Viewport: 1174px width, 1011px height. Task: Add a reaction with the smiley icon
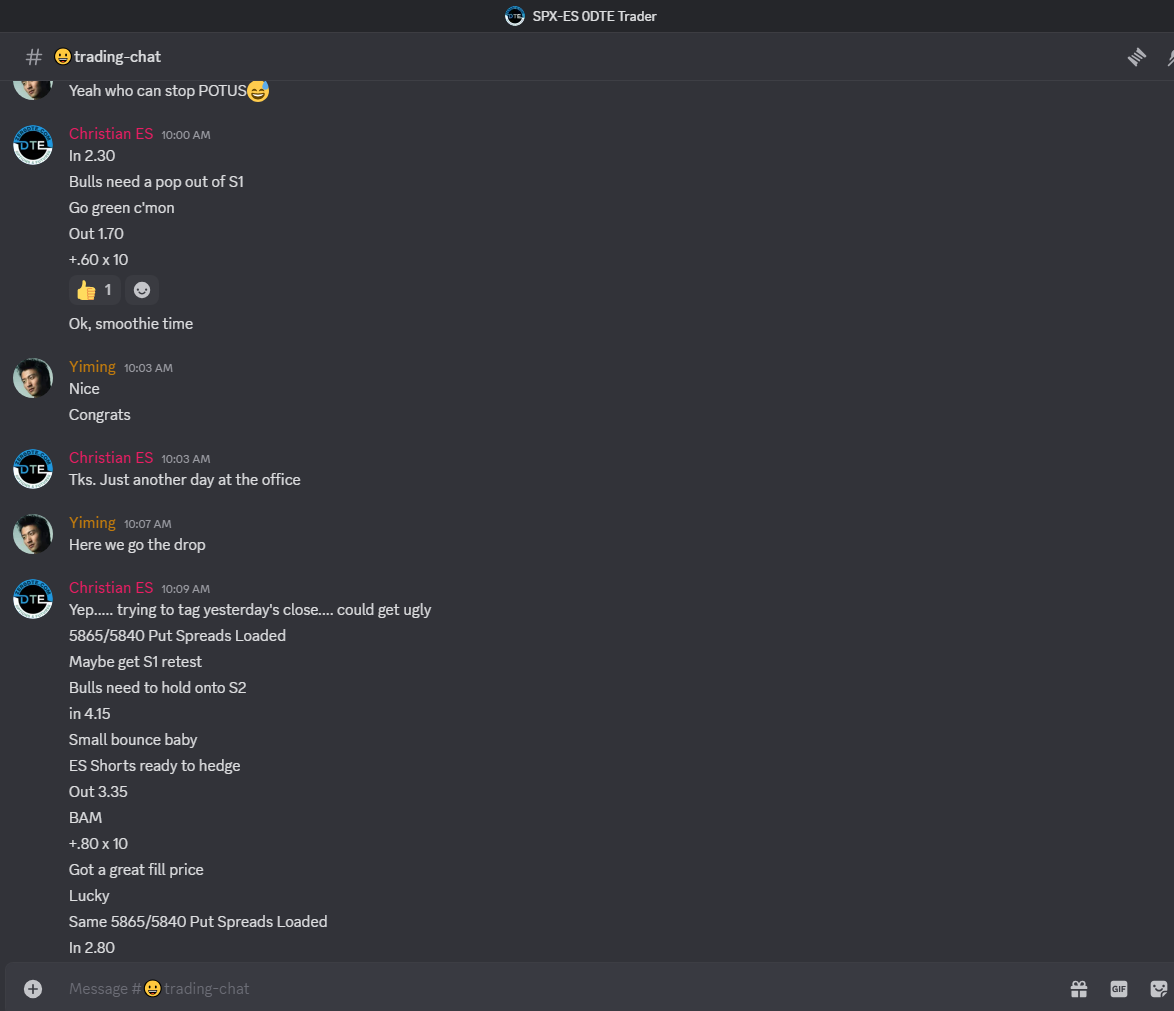click(142, 290)
